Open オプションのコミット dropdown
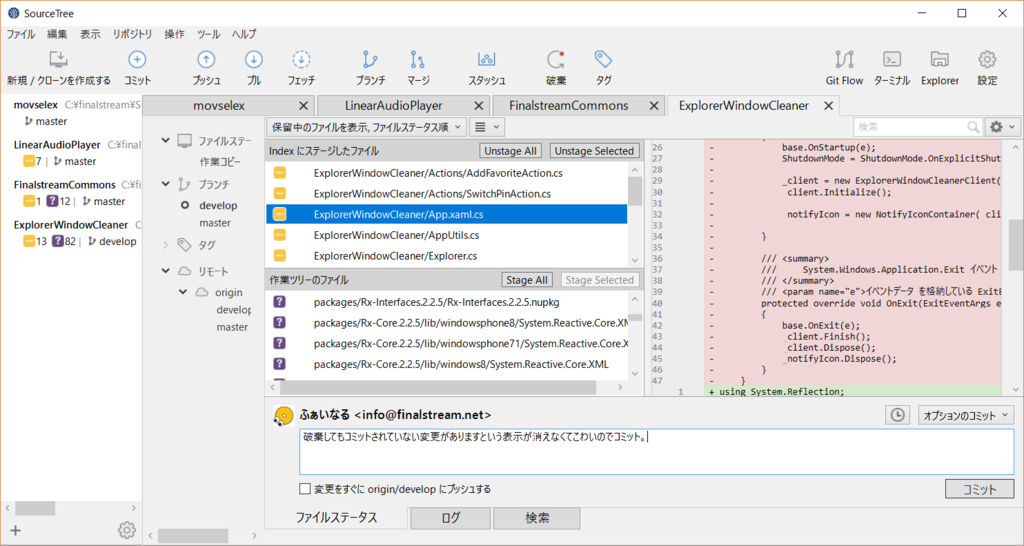The width and height of the screenshot is (1024, 546). 966,415
